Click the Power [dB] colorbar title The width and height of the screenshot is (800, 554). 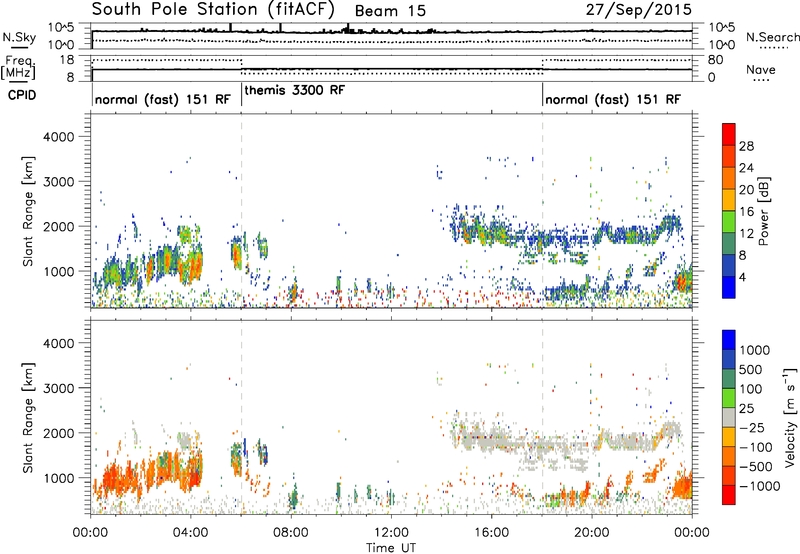point(763,211)
